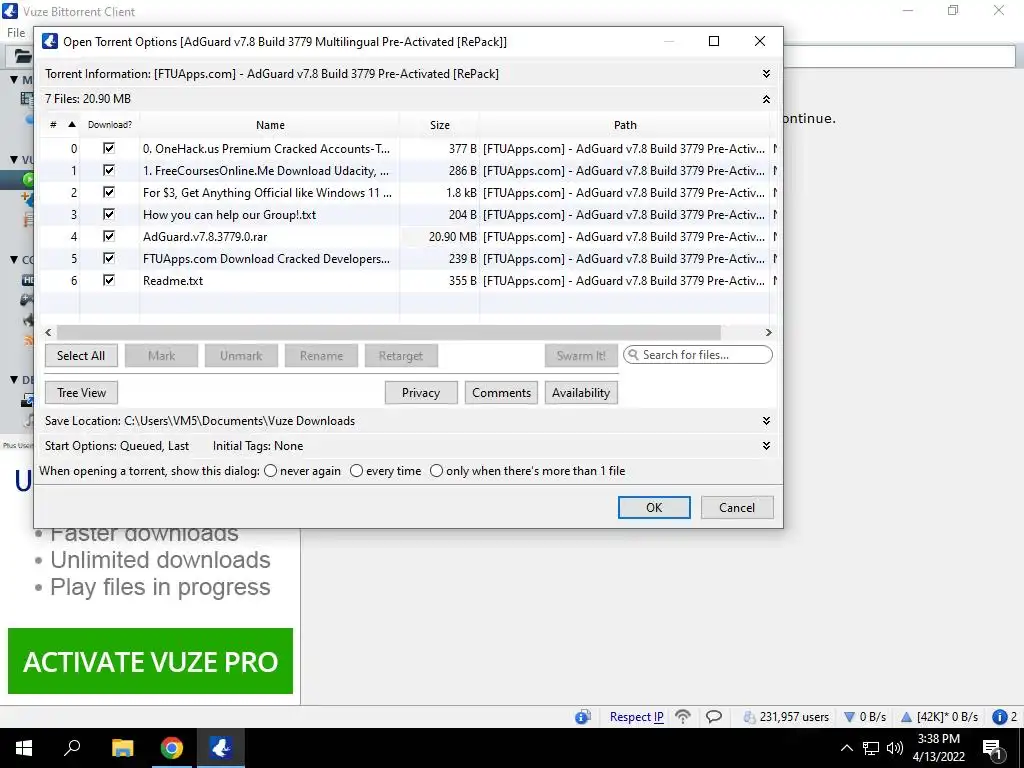The width and height of the screenshot is (1024, 768).
Task: Toggle download of AdGuard.v7.8.3779.0.rar
Action: (109, 236)
